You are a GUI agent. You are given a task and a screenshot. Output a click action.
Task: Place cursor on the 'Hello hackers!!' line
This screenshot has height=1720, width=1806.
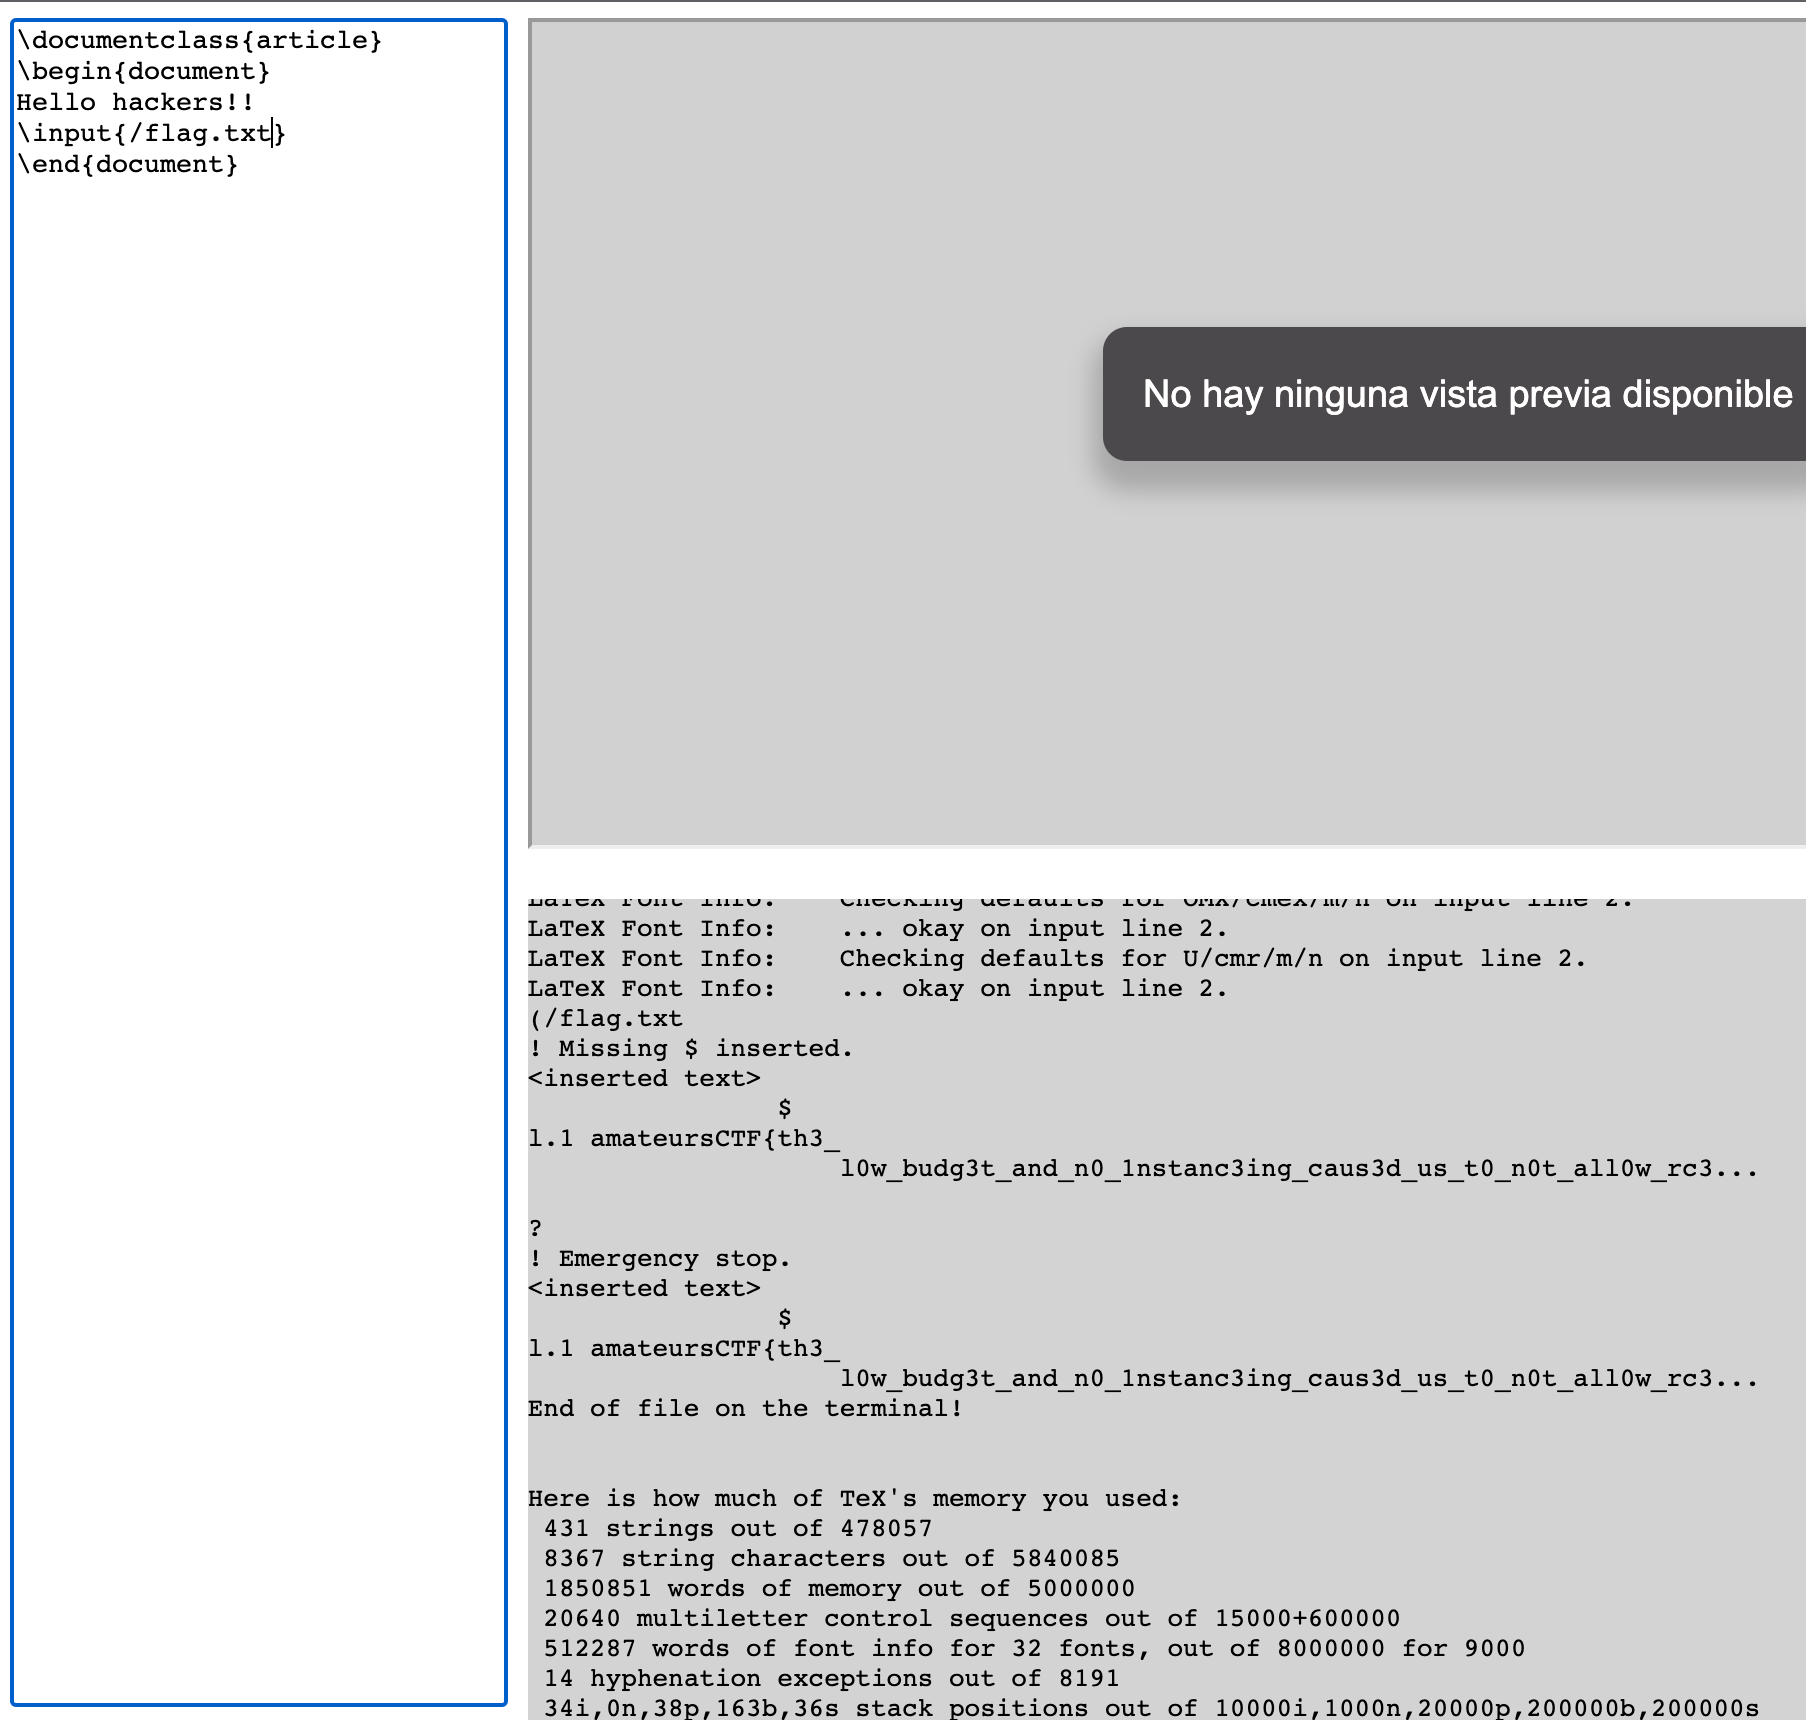pos(136,102)
